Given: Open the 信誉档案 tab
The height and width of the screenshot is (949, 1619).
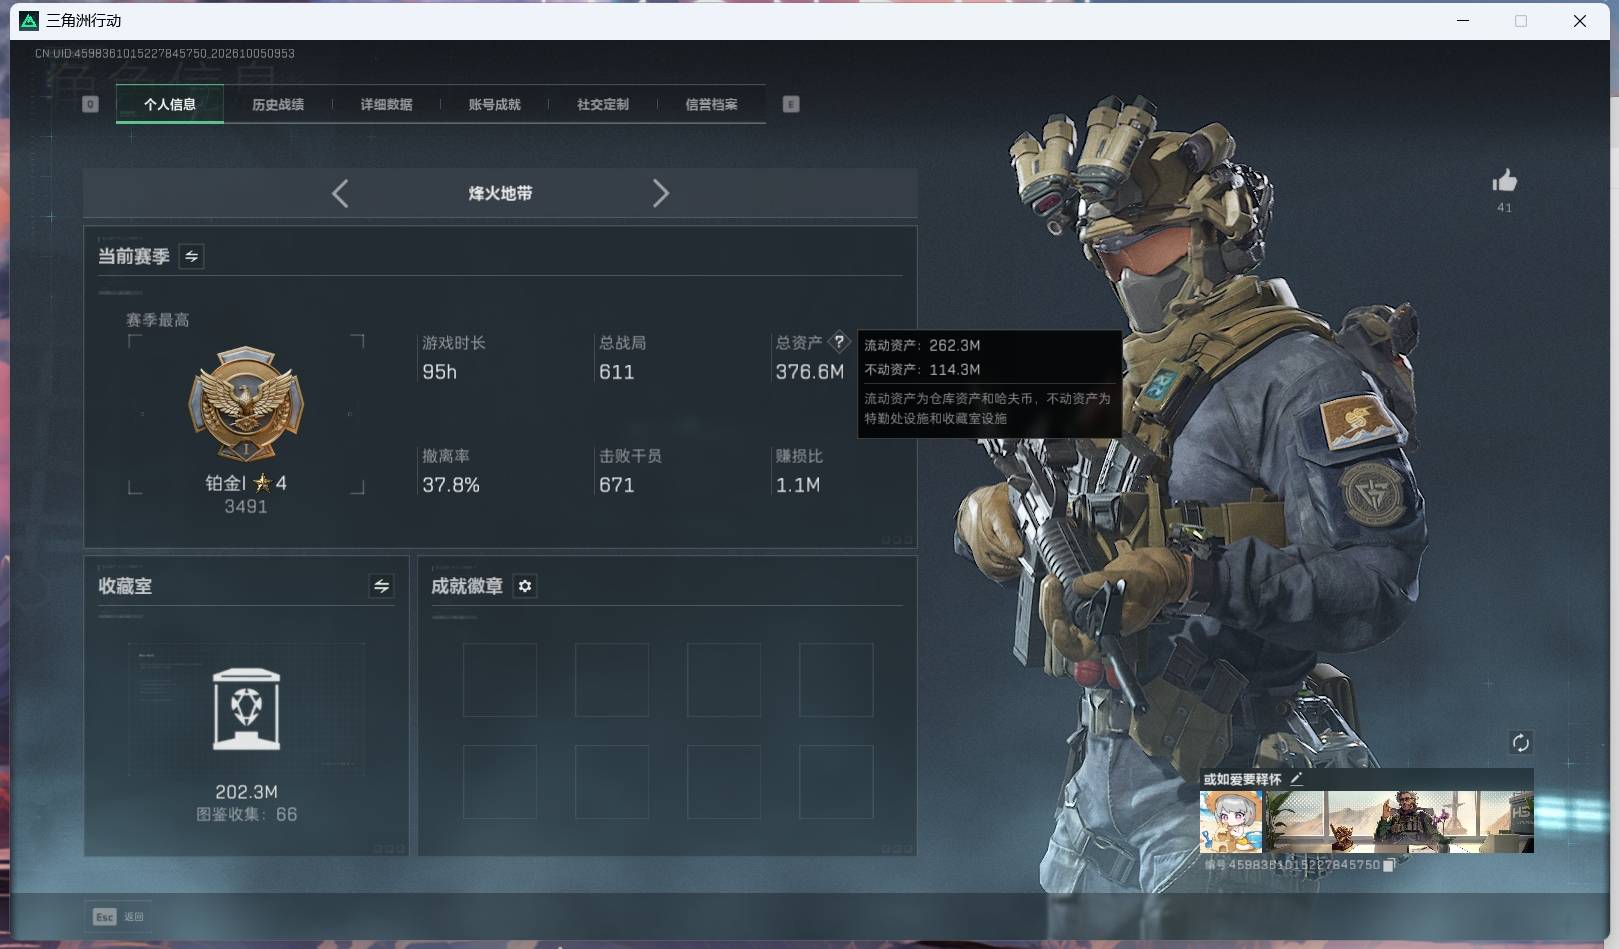Looking at the screenshot, I should (711, 104).
